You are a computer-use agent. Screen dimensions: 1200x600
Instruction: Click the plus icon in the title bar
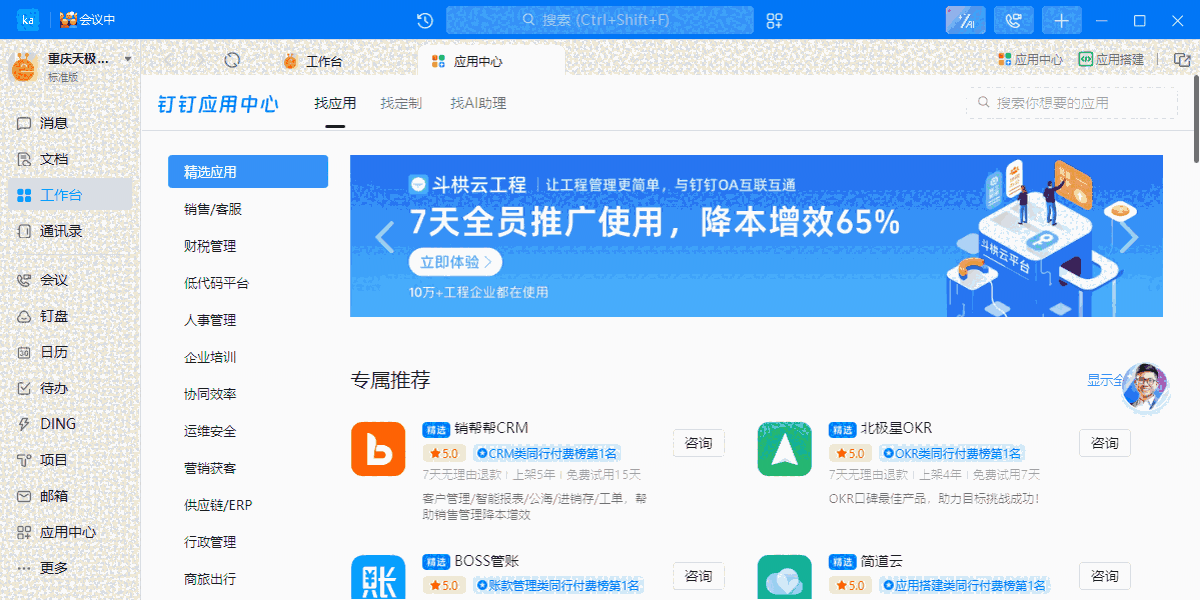(1061, 19)
